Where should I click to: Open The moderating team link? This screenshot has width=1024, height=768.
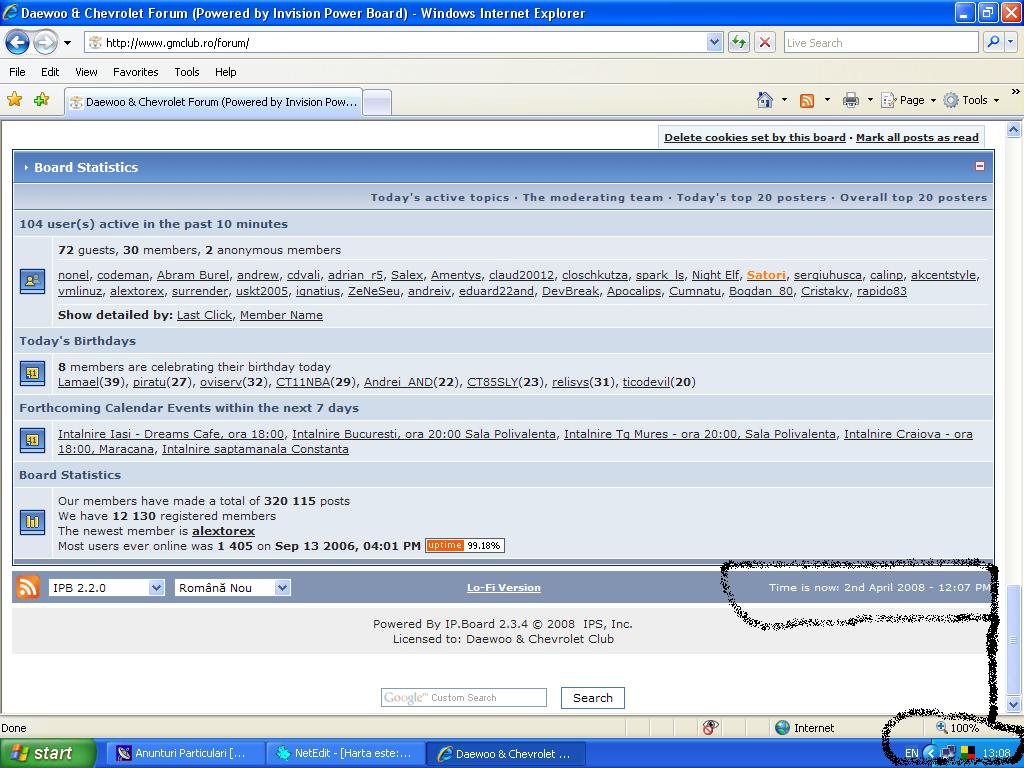(x=592, y=197)
